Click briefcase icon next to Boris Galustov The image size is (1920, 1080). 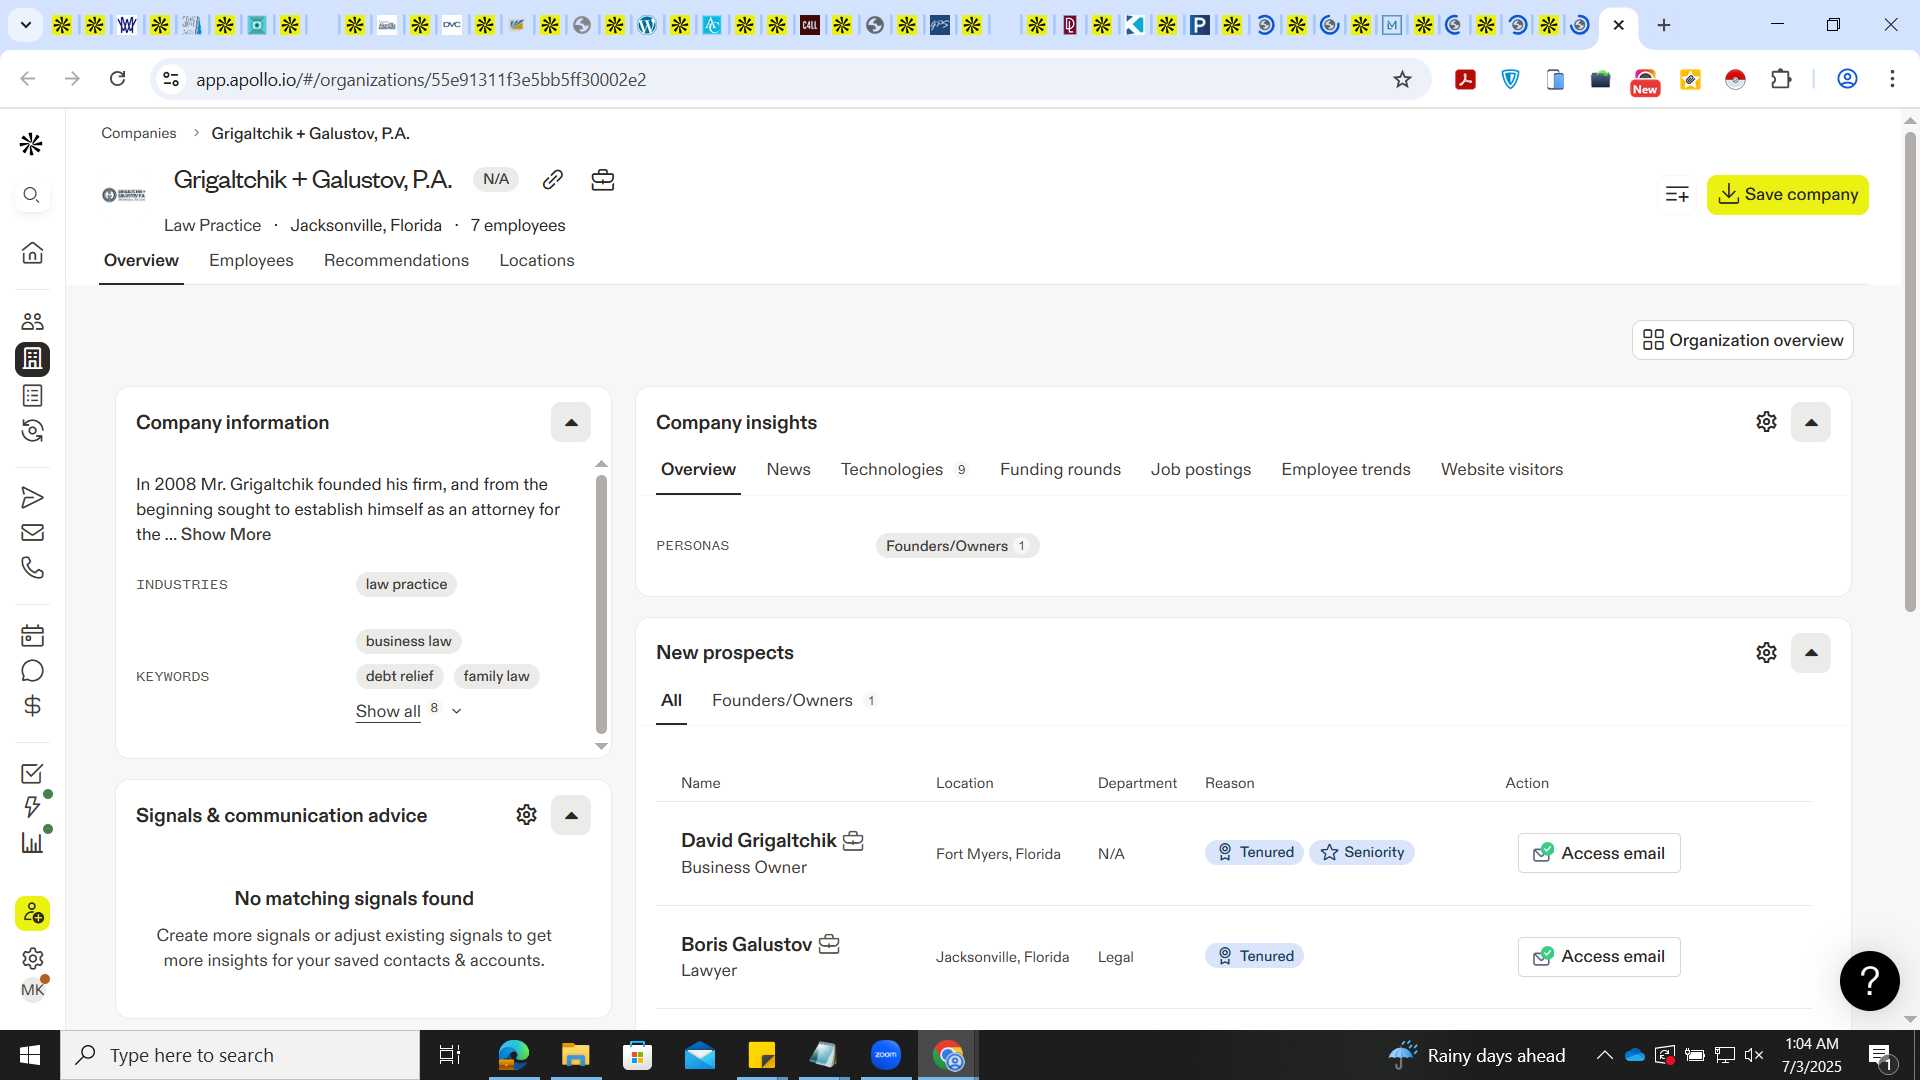click(829, 944)
